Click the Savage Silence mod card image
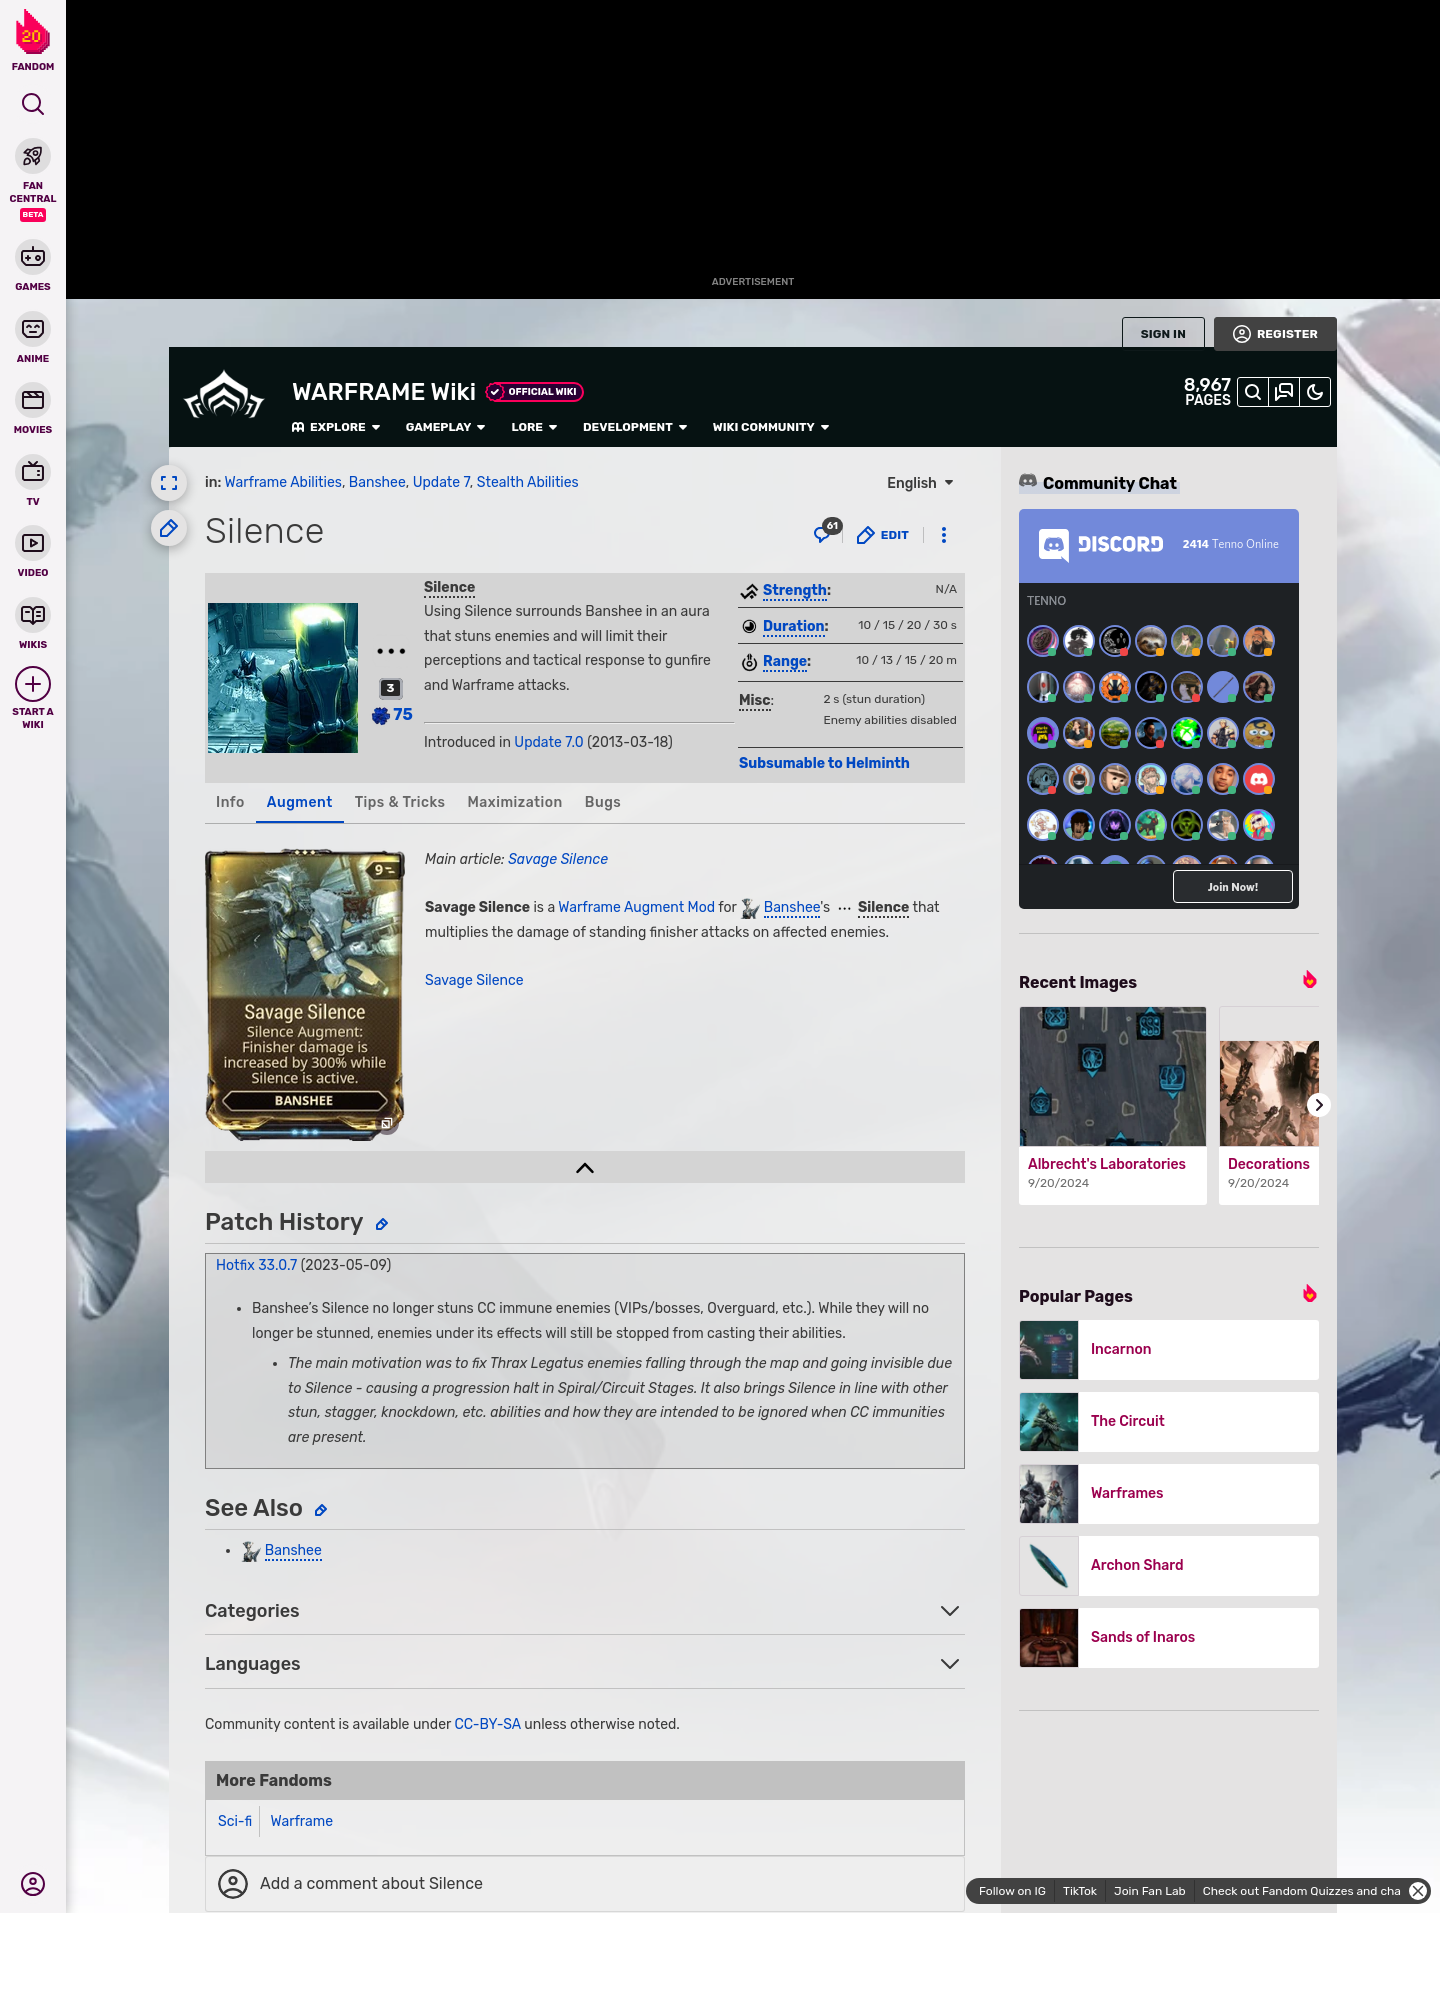The height and width of the screenshot is (2000, 1440). (305, 995)
